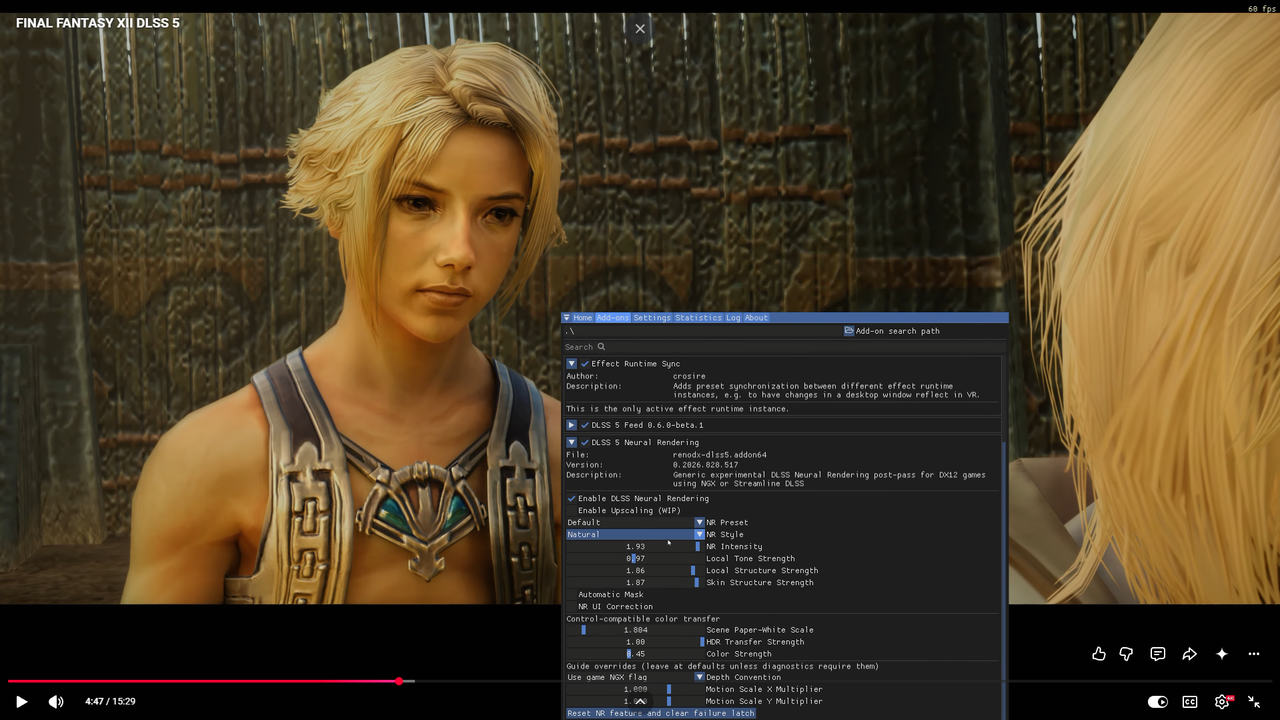
Task: Open the About tab
Action: click(x=756, y=318)
